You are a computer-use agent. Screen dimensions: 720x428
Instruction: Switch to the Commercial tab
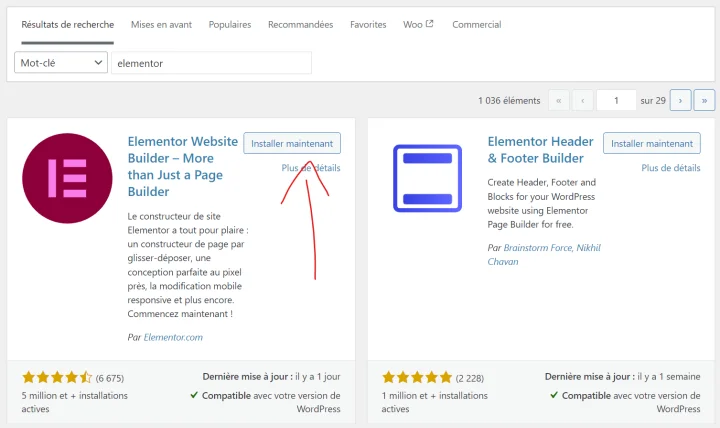coord(477,25)
